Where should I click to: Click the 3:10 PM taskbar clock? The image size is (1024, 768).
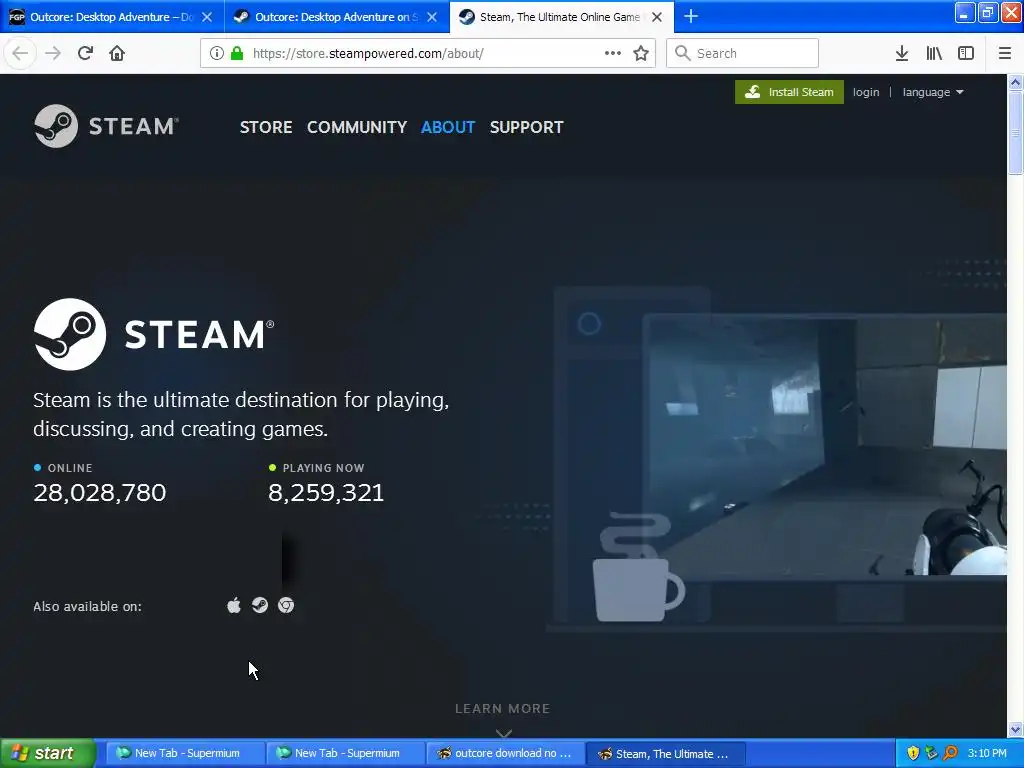[987, 753]
